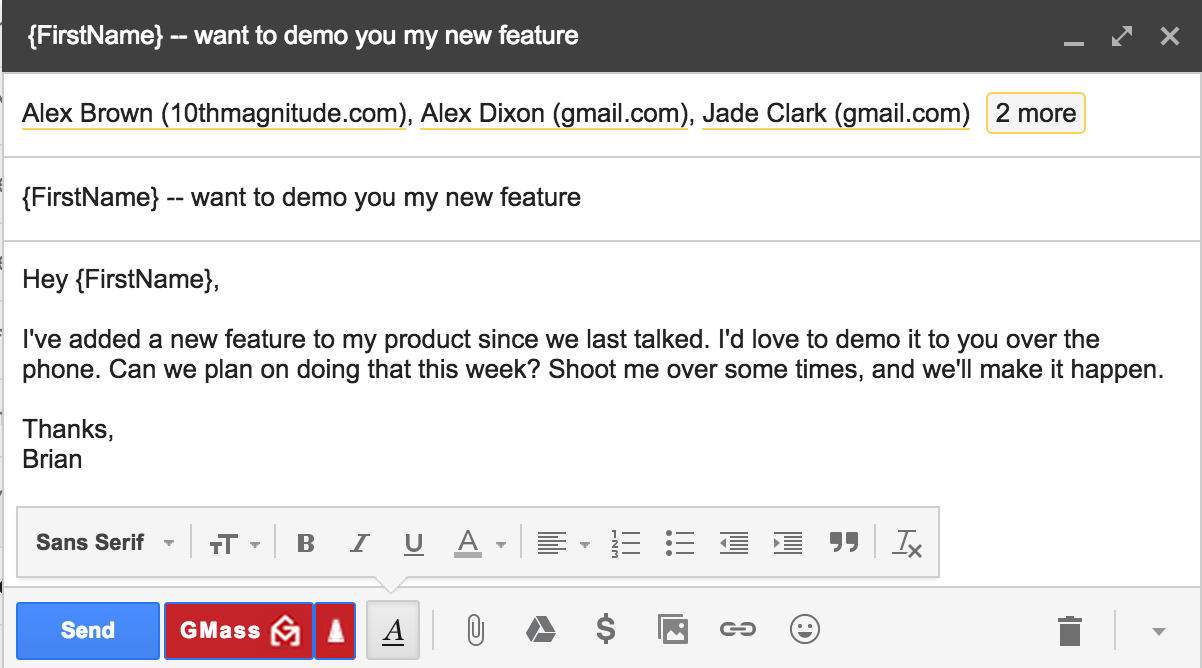Insert files using the Google Drive icon
This screenshot has height=668, width=1202.
pyautogui.click(x=541, y=629)
